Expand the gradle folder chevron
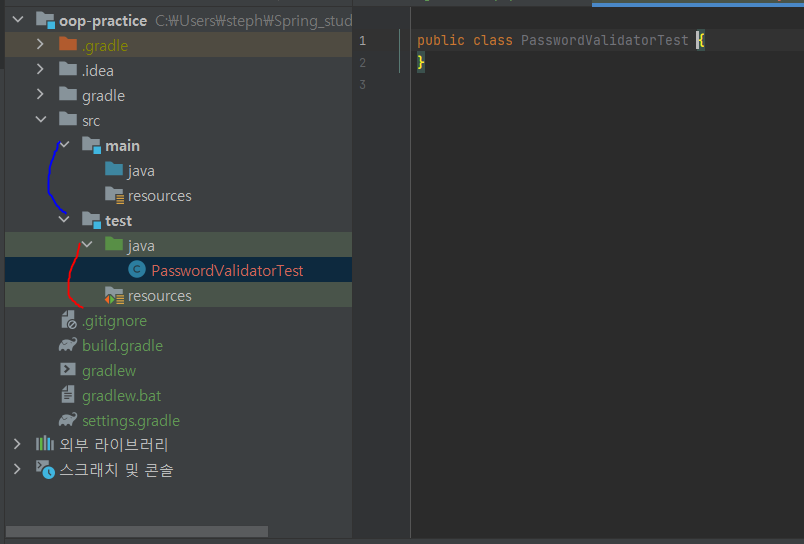The image size is (804, 544). click(41, 94)
